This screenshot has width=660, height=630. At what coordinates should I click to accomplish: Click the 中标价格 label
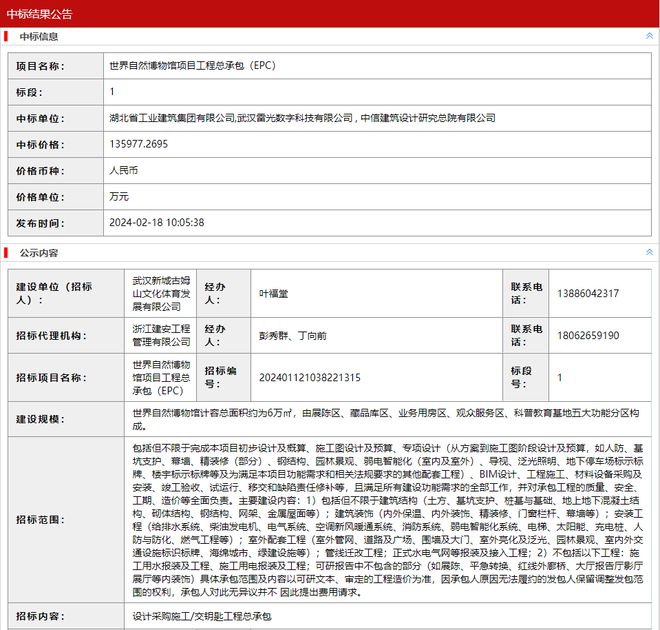tap(40, 145)
